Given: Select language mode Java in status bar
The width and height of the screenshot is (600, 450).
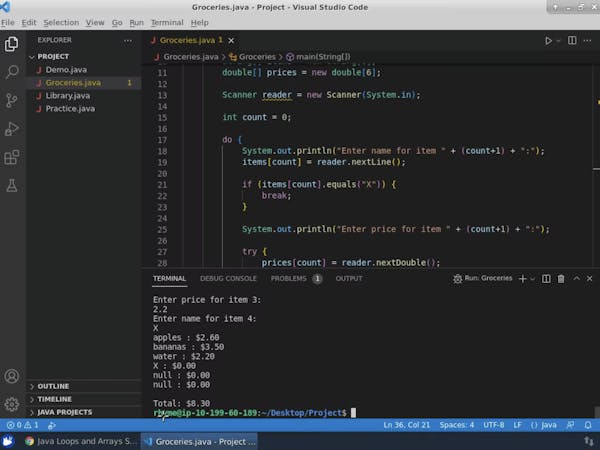Looking at the screenshot, I should point(543,425).
